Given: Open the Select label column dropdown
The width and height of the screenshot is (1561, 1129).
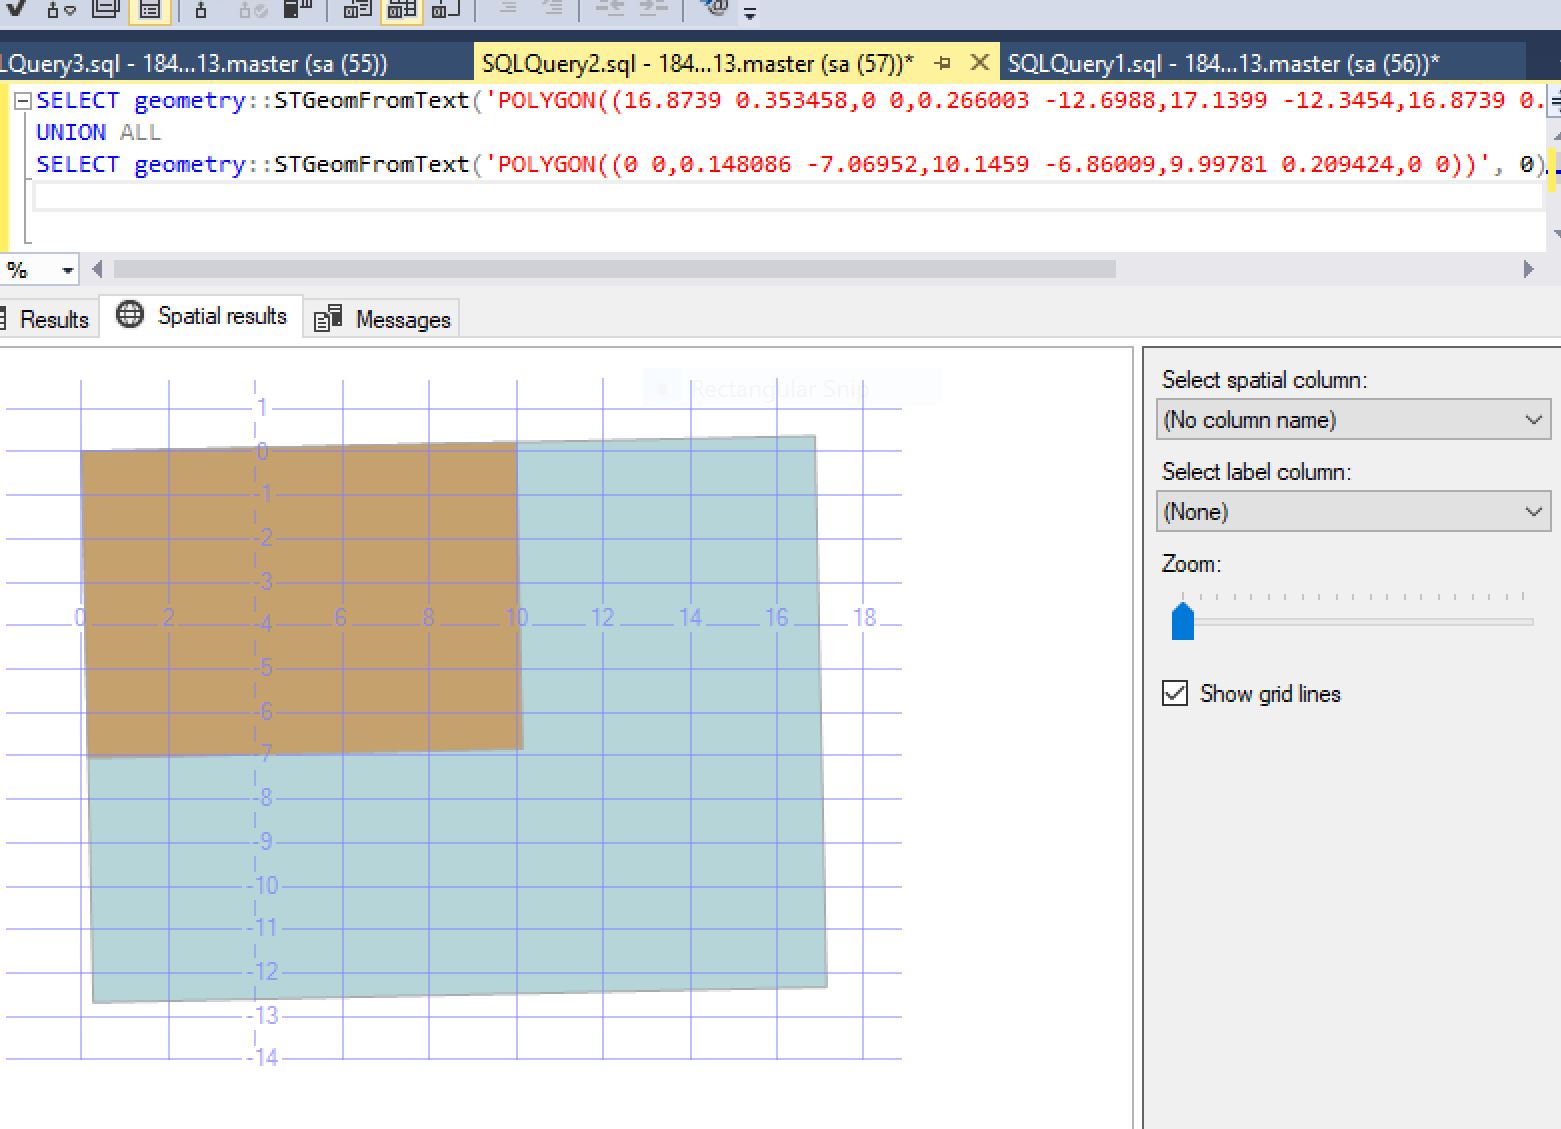Looking at the screenshot, I should point(1353,512).
